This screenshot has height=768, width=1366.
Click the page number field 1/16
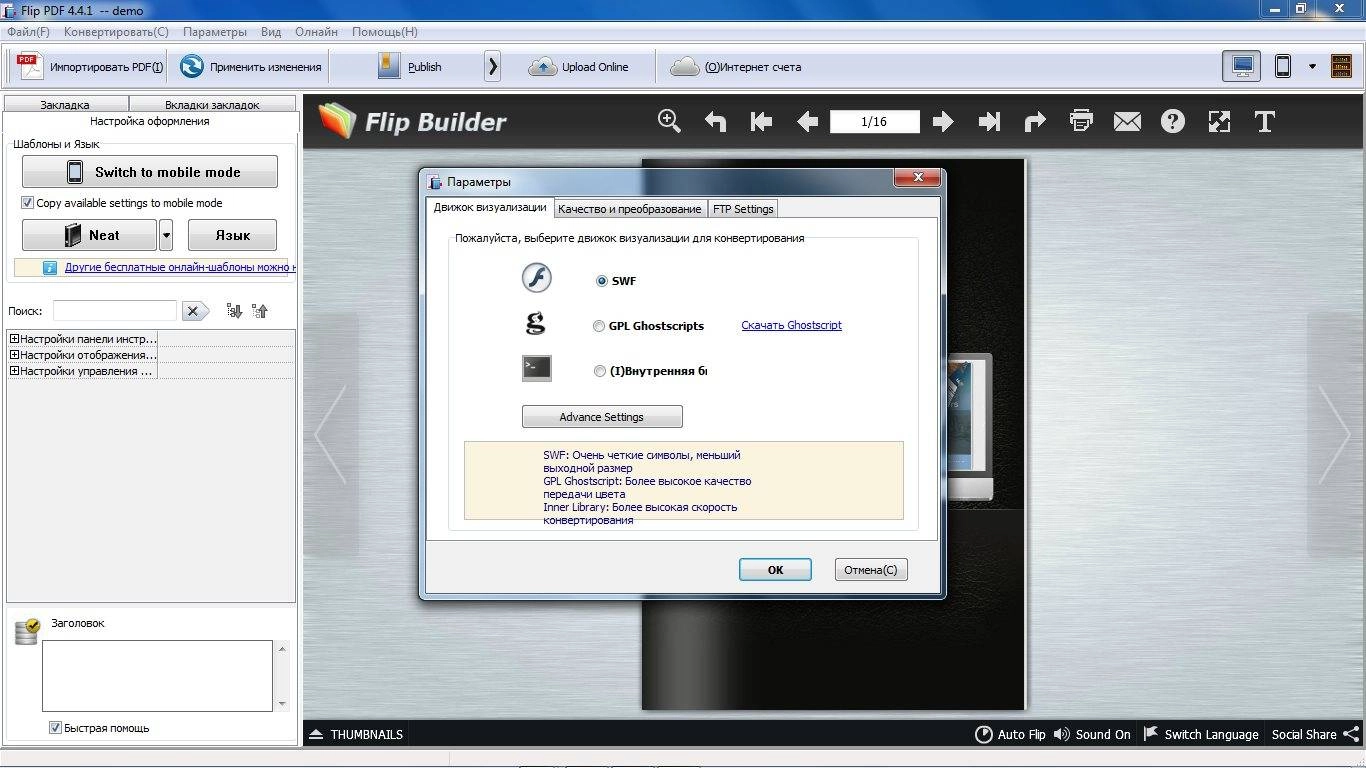[874, 121]
